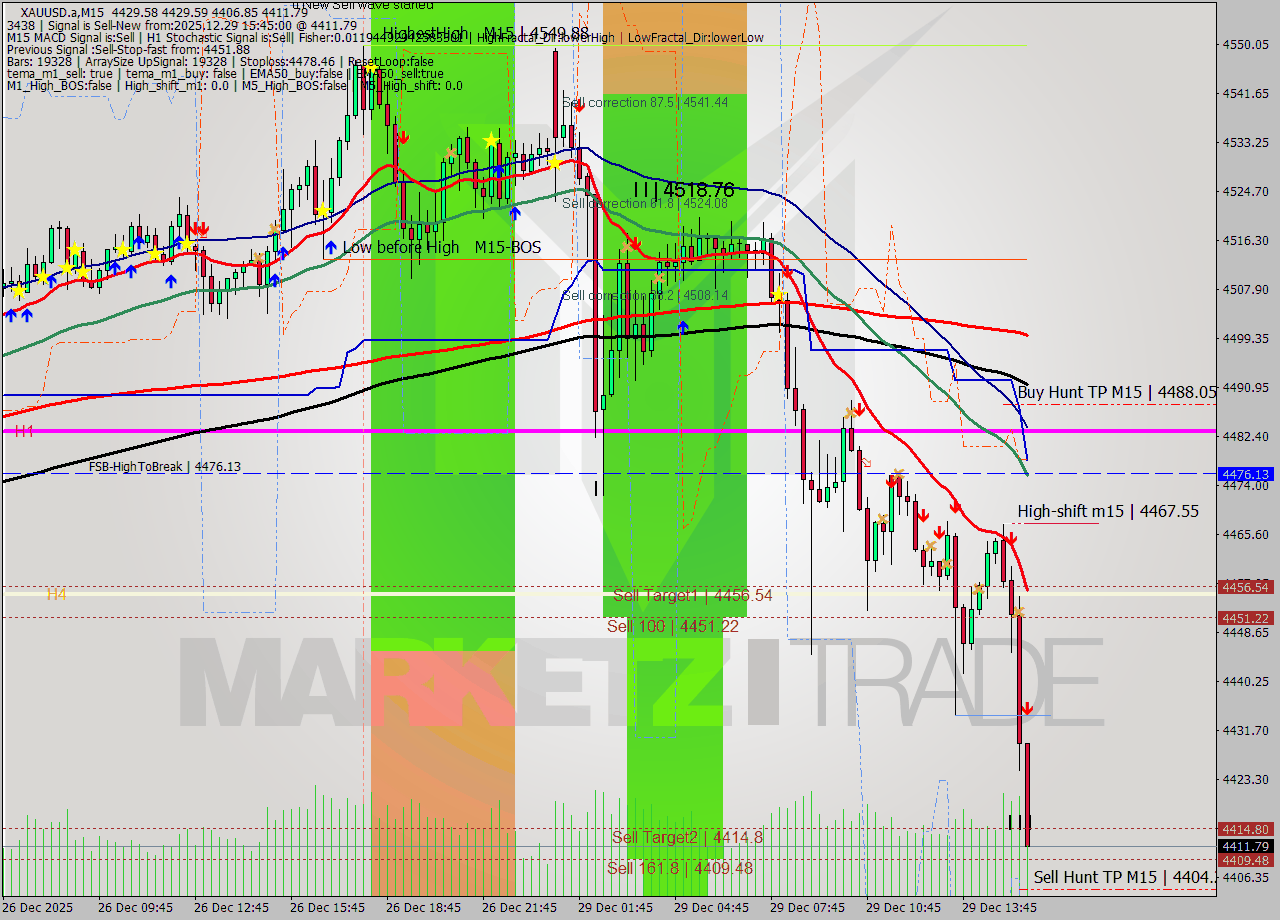Toggle the EMA50_sell:true indicator flag

(400, 72)
